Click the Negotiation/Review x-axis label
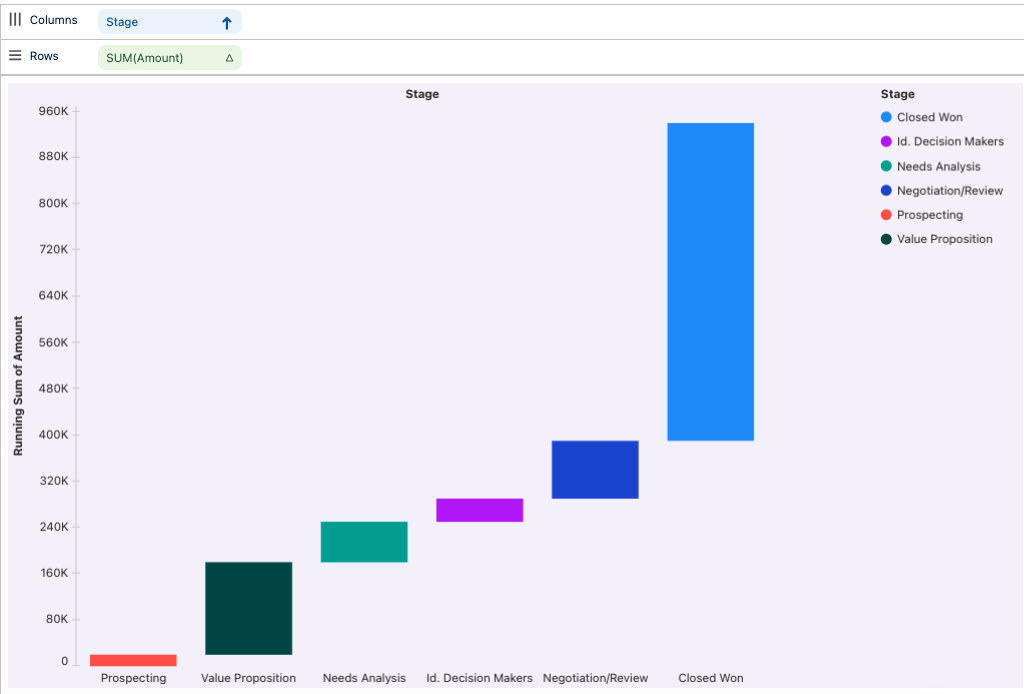The image size is (1024, 694). point(595,678)
